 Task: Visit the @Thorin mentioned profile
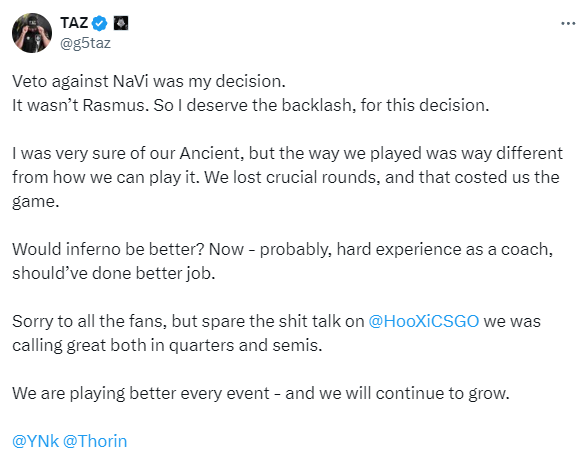click(95, 441)
